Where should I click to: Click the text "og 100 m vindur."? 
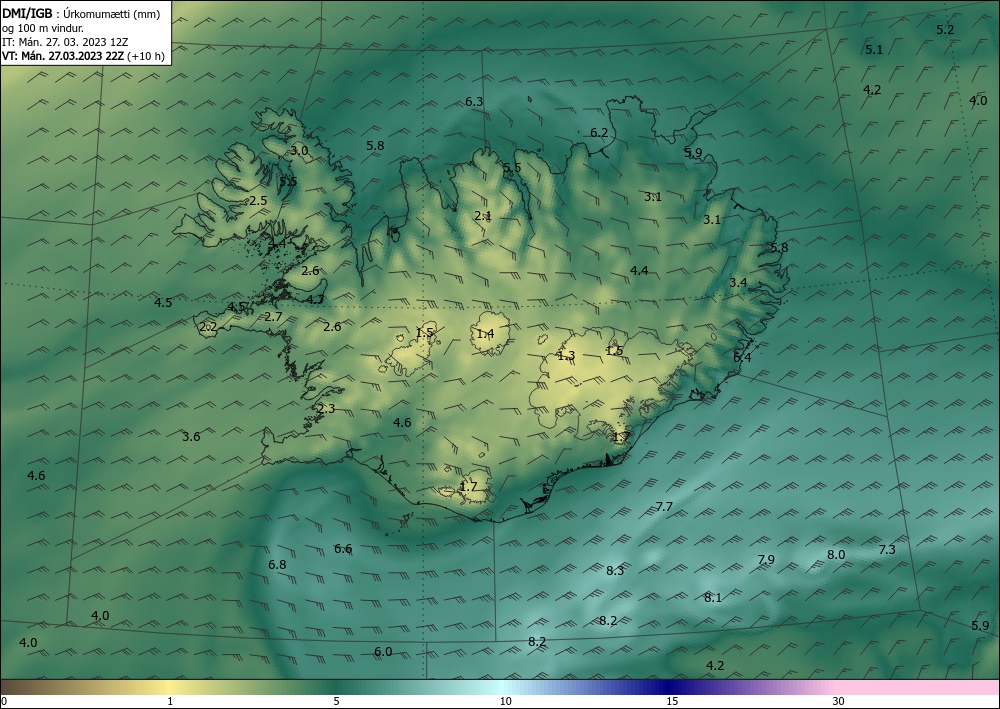(x=43, y=28)
